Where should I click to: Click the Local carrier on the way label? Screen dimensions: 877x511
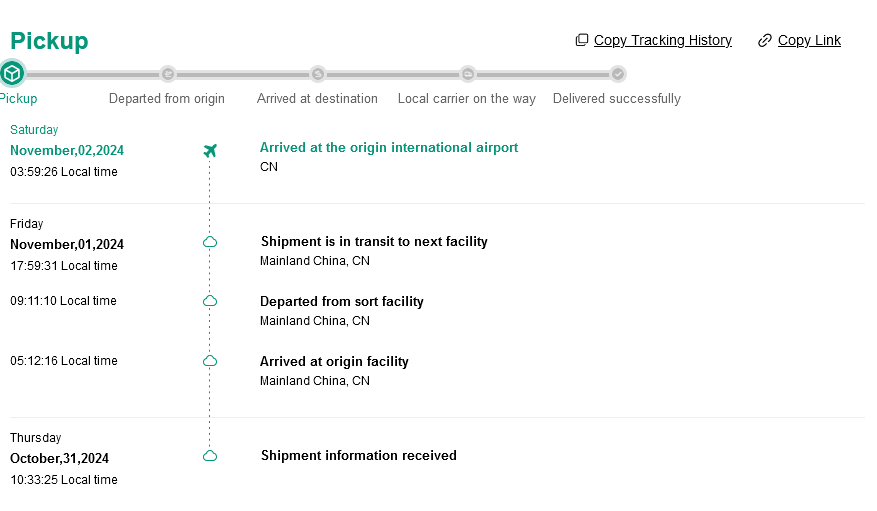click(467, 99)
